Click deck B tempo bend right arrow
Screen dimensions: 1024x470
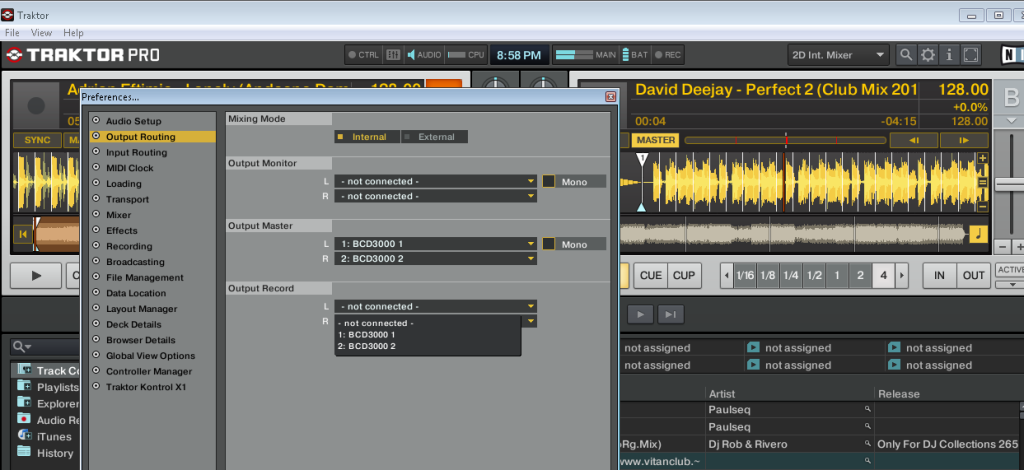point(964,140)
